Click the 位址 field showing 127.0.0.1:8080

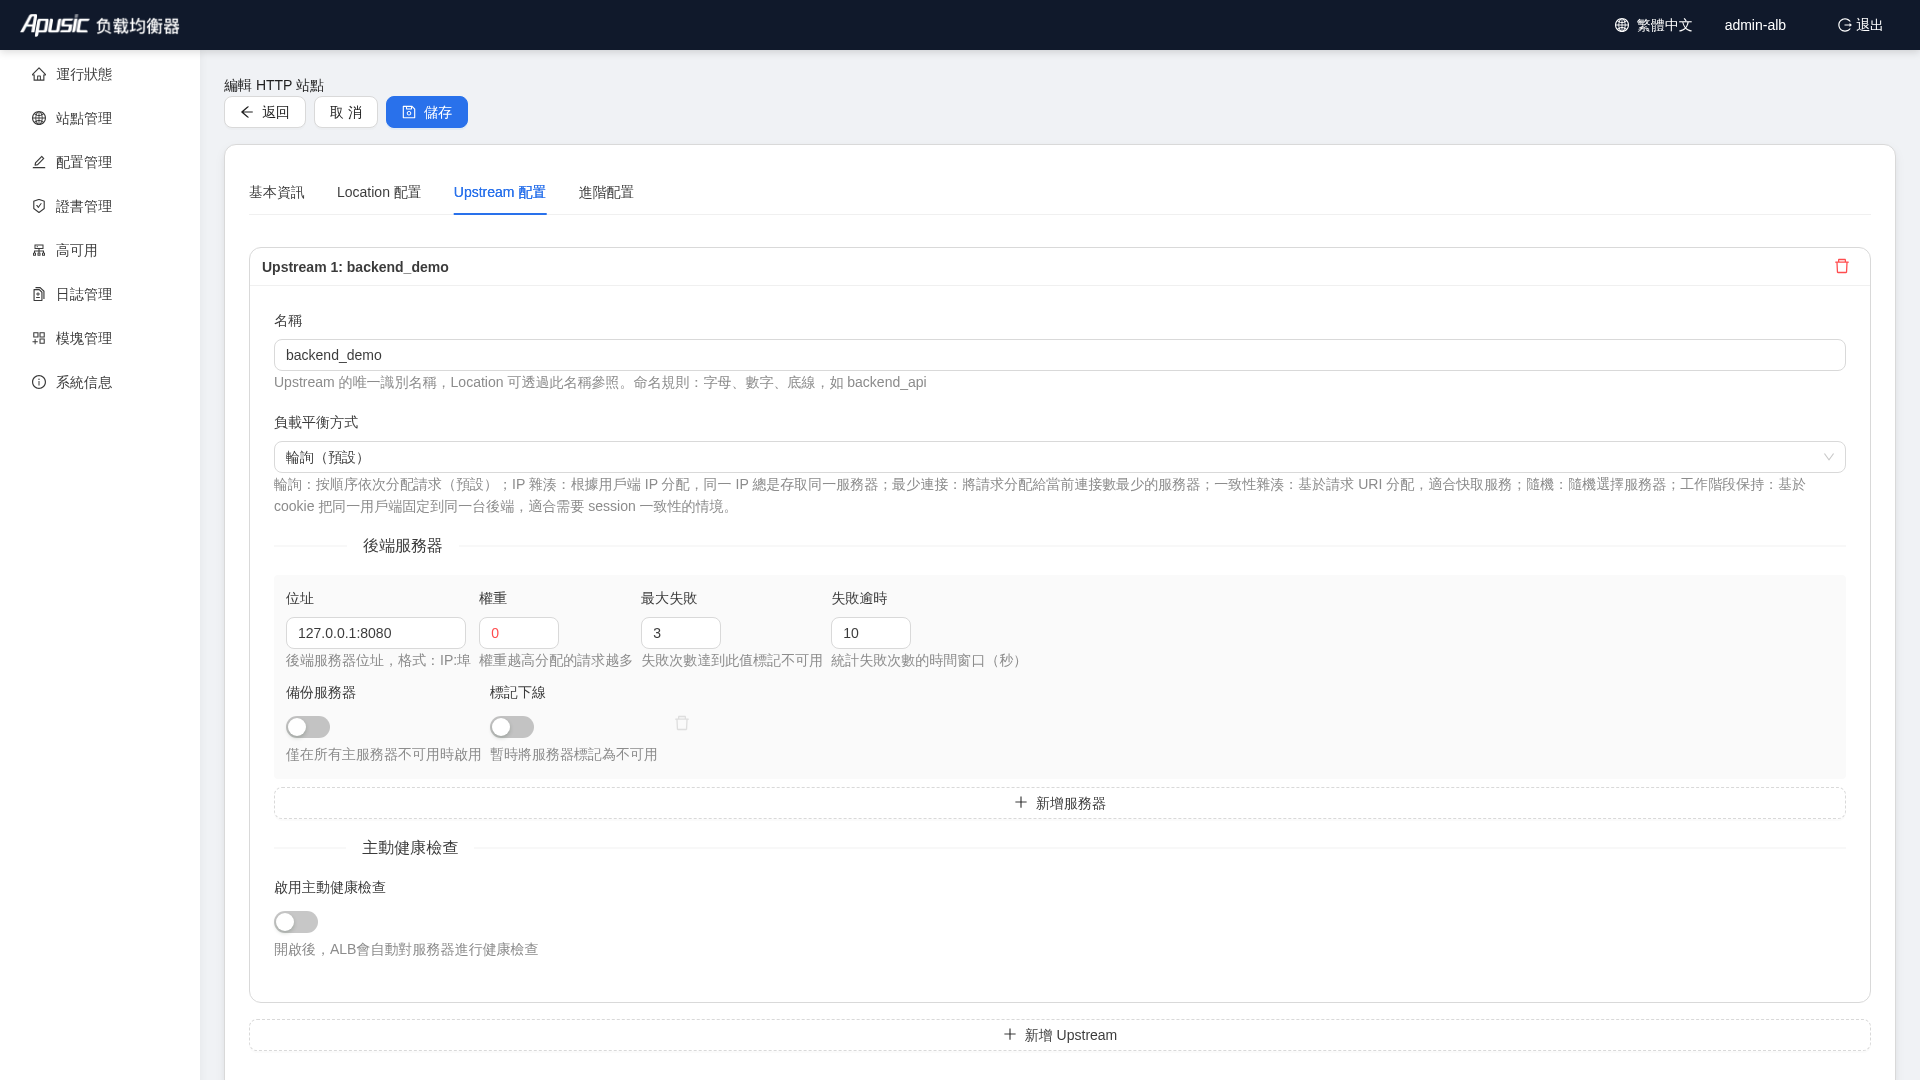click(x=376, y=633)
